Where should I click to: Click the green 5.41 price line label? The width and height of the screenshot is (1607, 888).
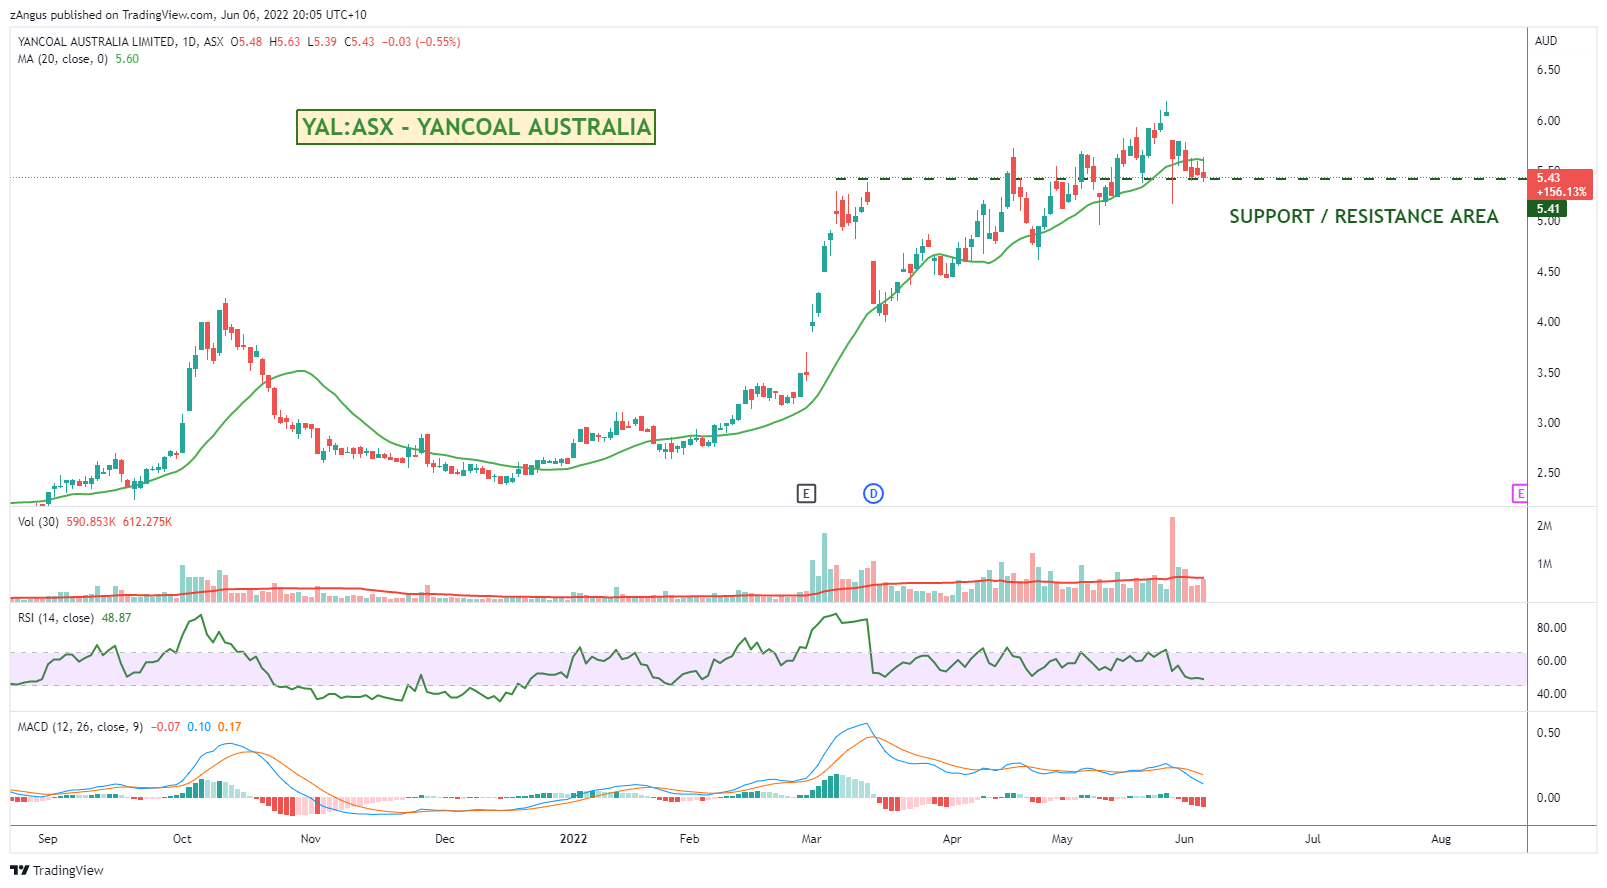coord(1548,209)
